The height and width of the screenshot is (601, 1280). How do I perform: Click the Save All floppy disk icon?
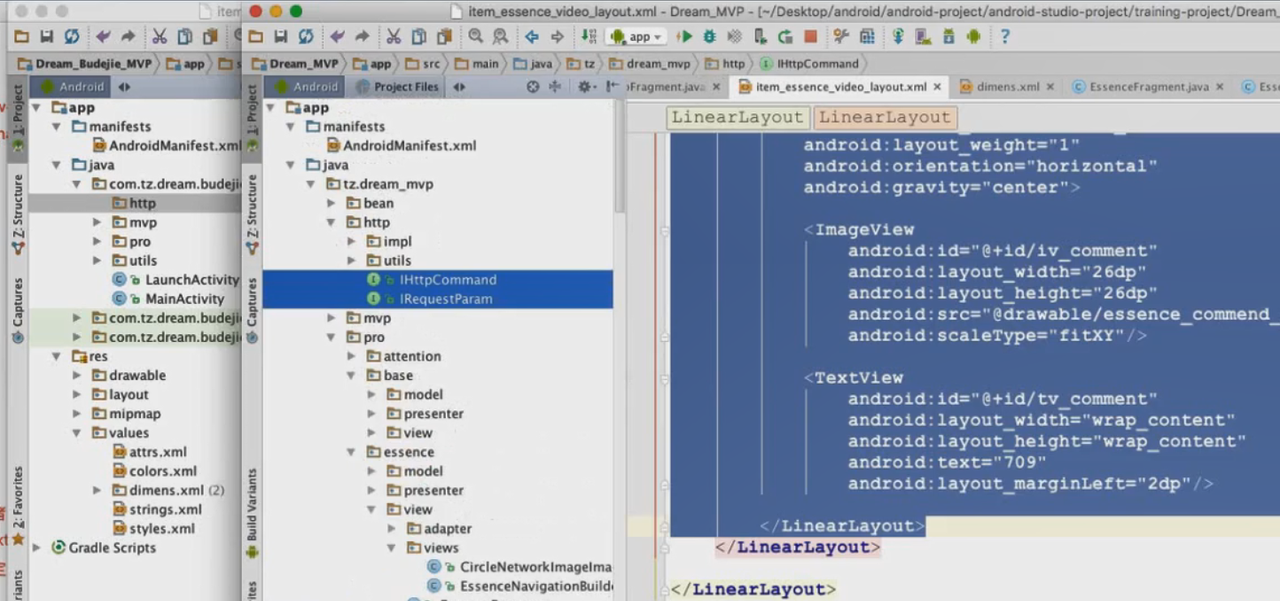(281, 37)
